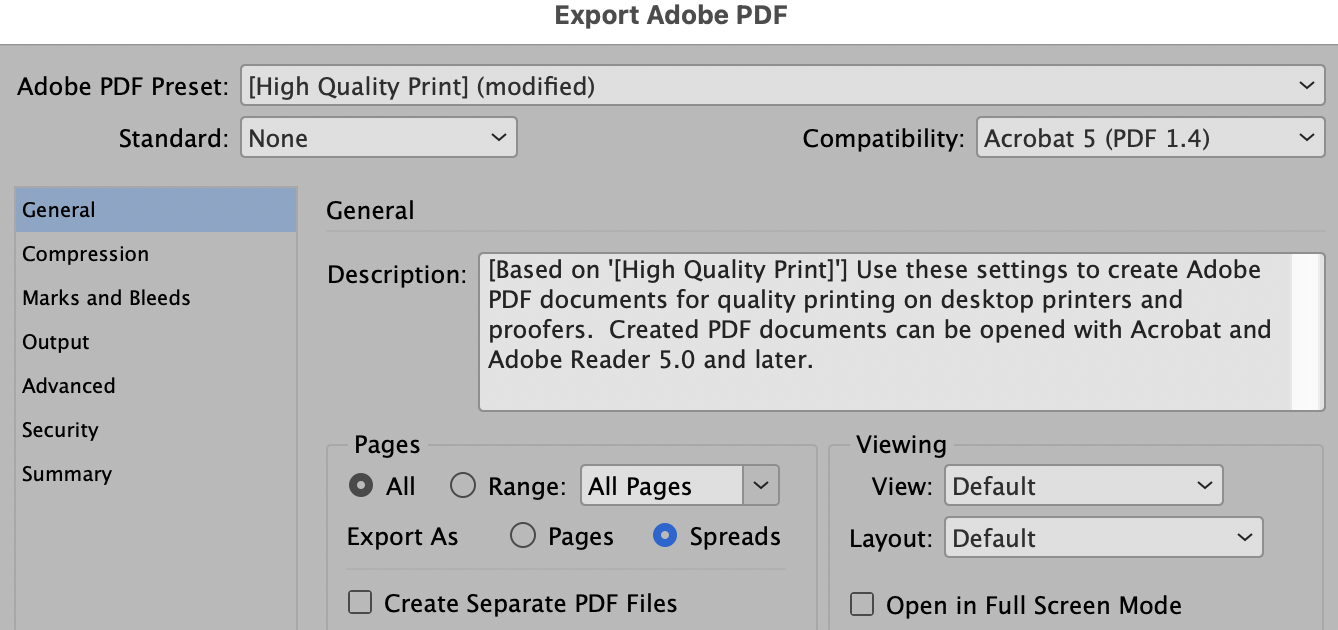Select the Output settings panel
The image size is (1338, 630).
click(x=55, y=341)
